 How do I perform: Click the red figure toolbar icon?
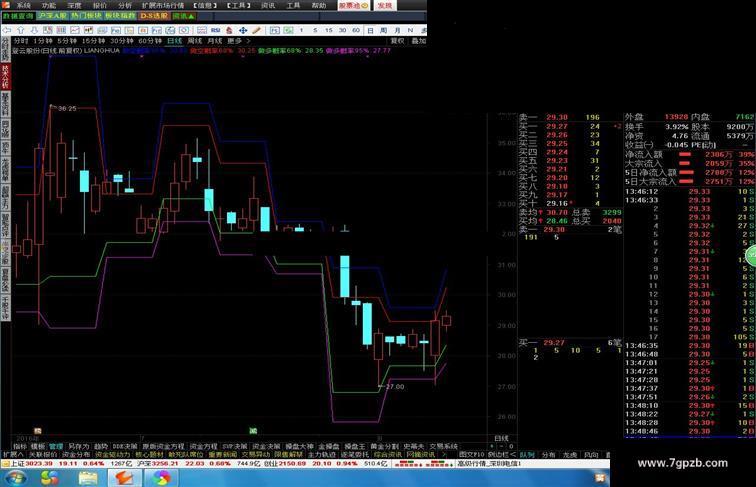229,30
